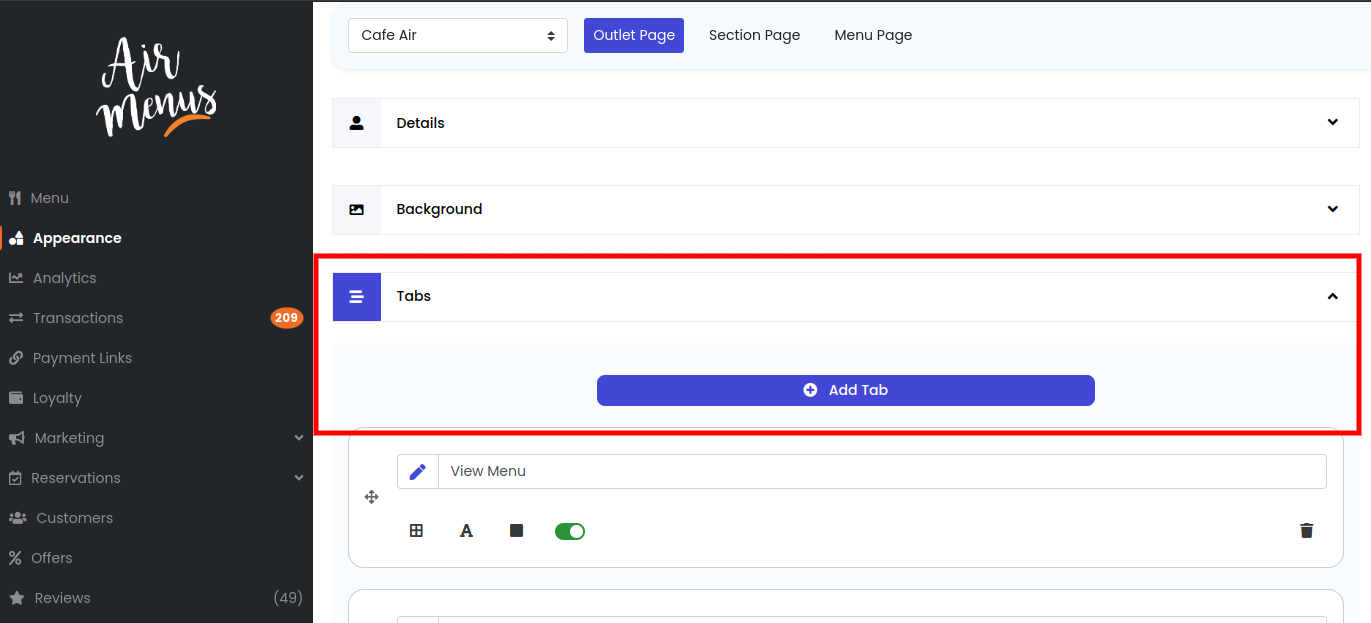Screen dimensions: 1371x623
Task: Click the Reviews star icon
Action: pos(17,598)
